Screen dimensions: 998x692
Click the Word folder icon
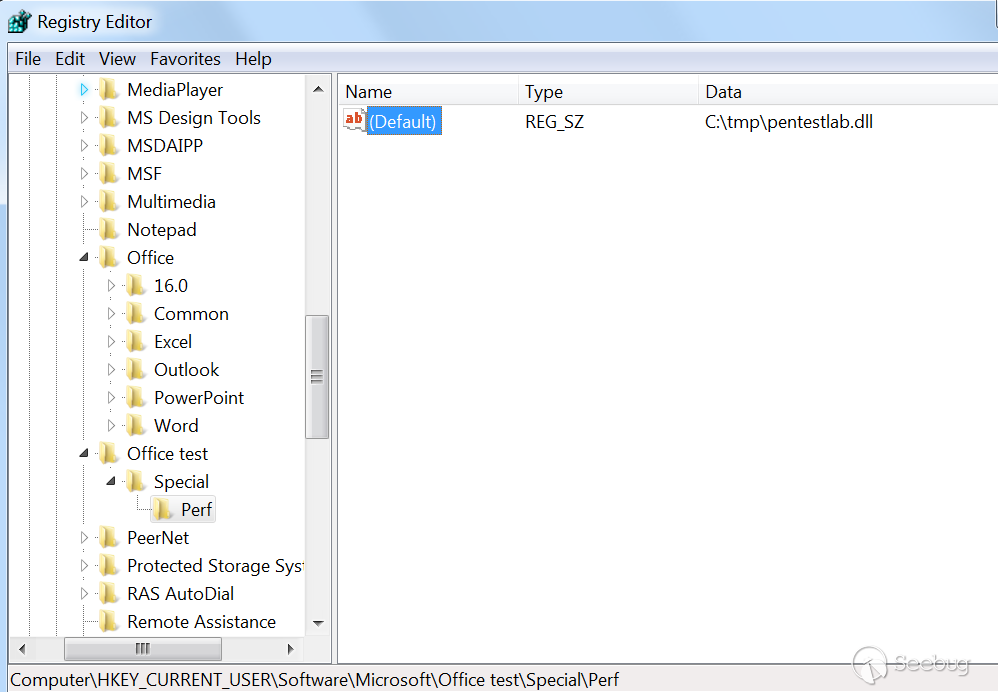[136, 426]
